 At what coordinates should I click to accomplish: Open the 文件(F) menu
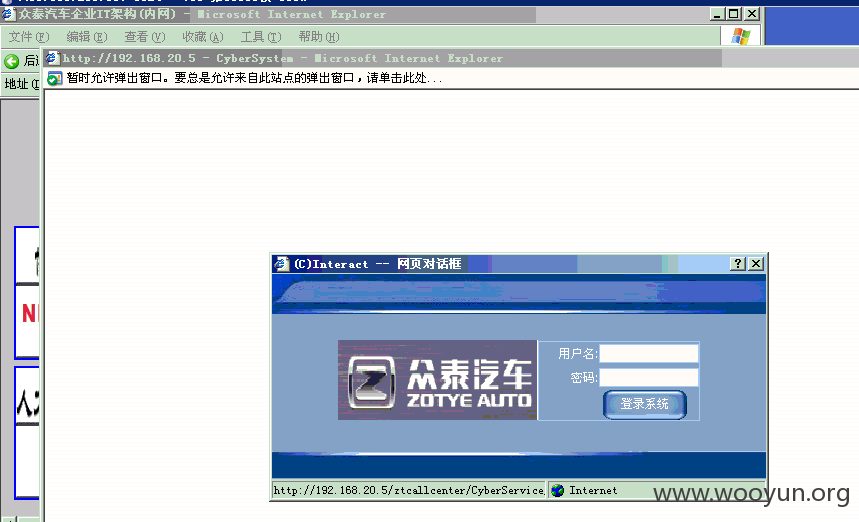pos(28,37)
